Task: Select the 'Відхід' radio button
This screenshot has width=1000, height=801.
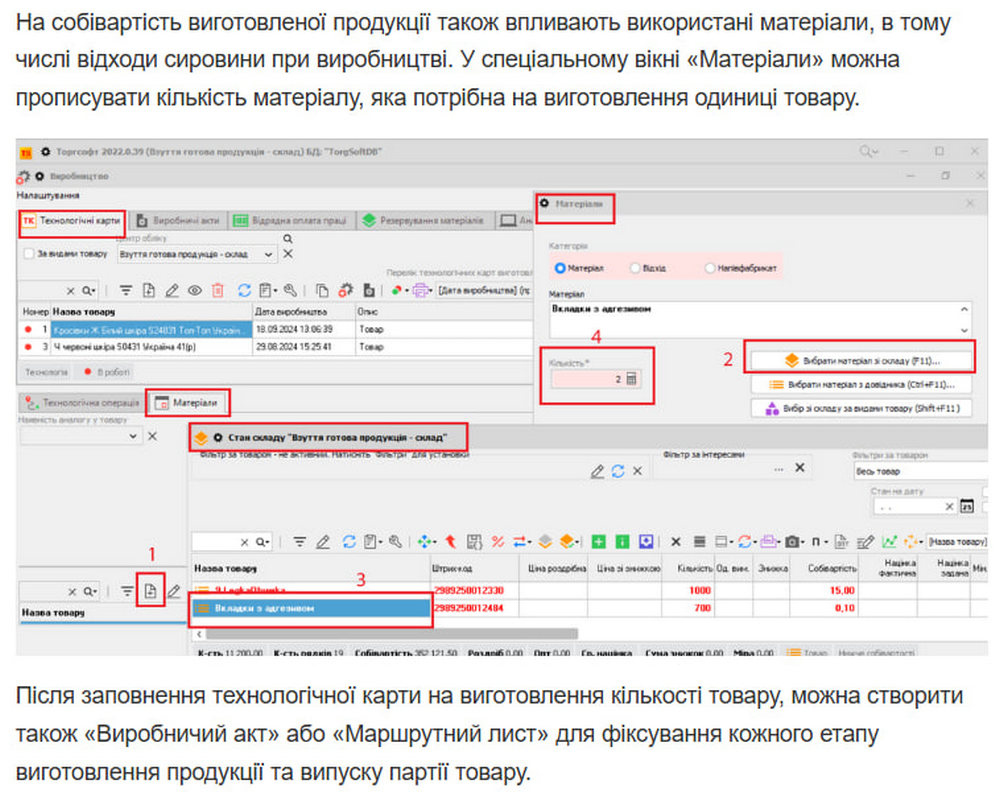Action: [636, 269]
